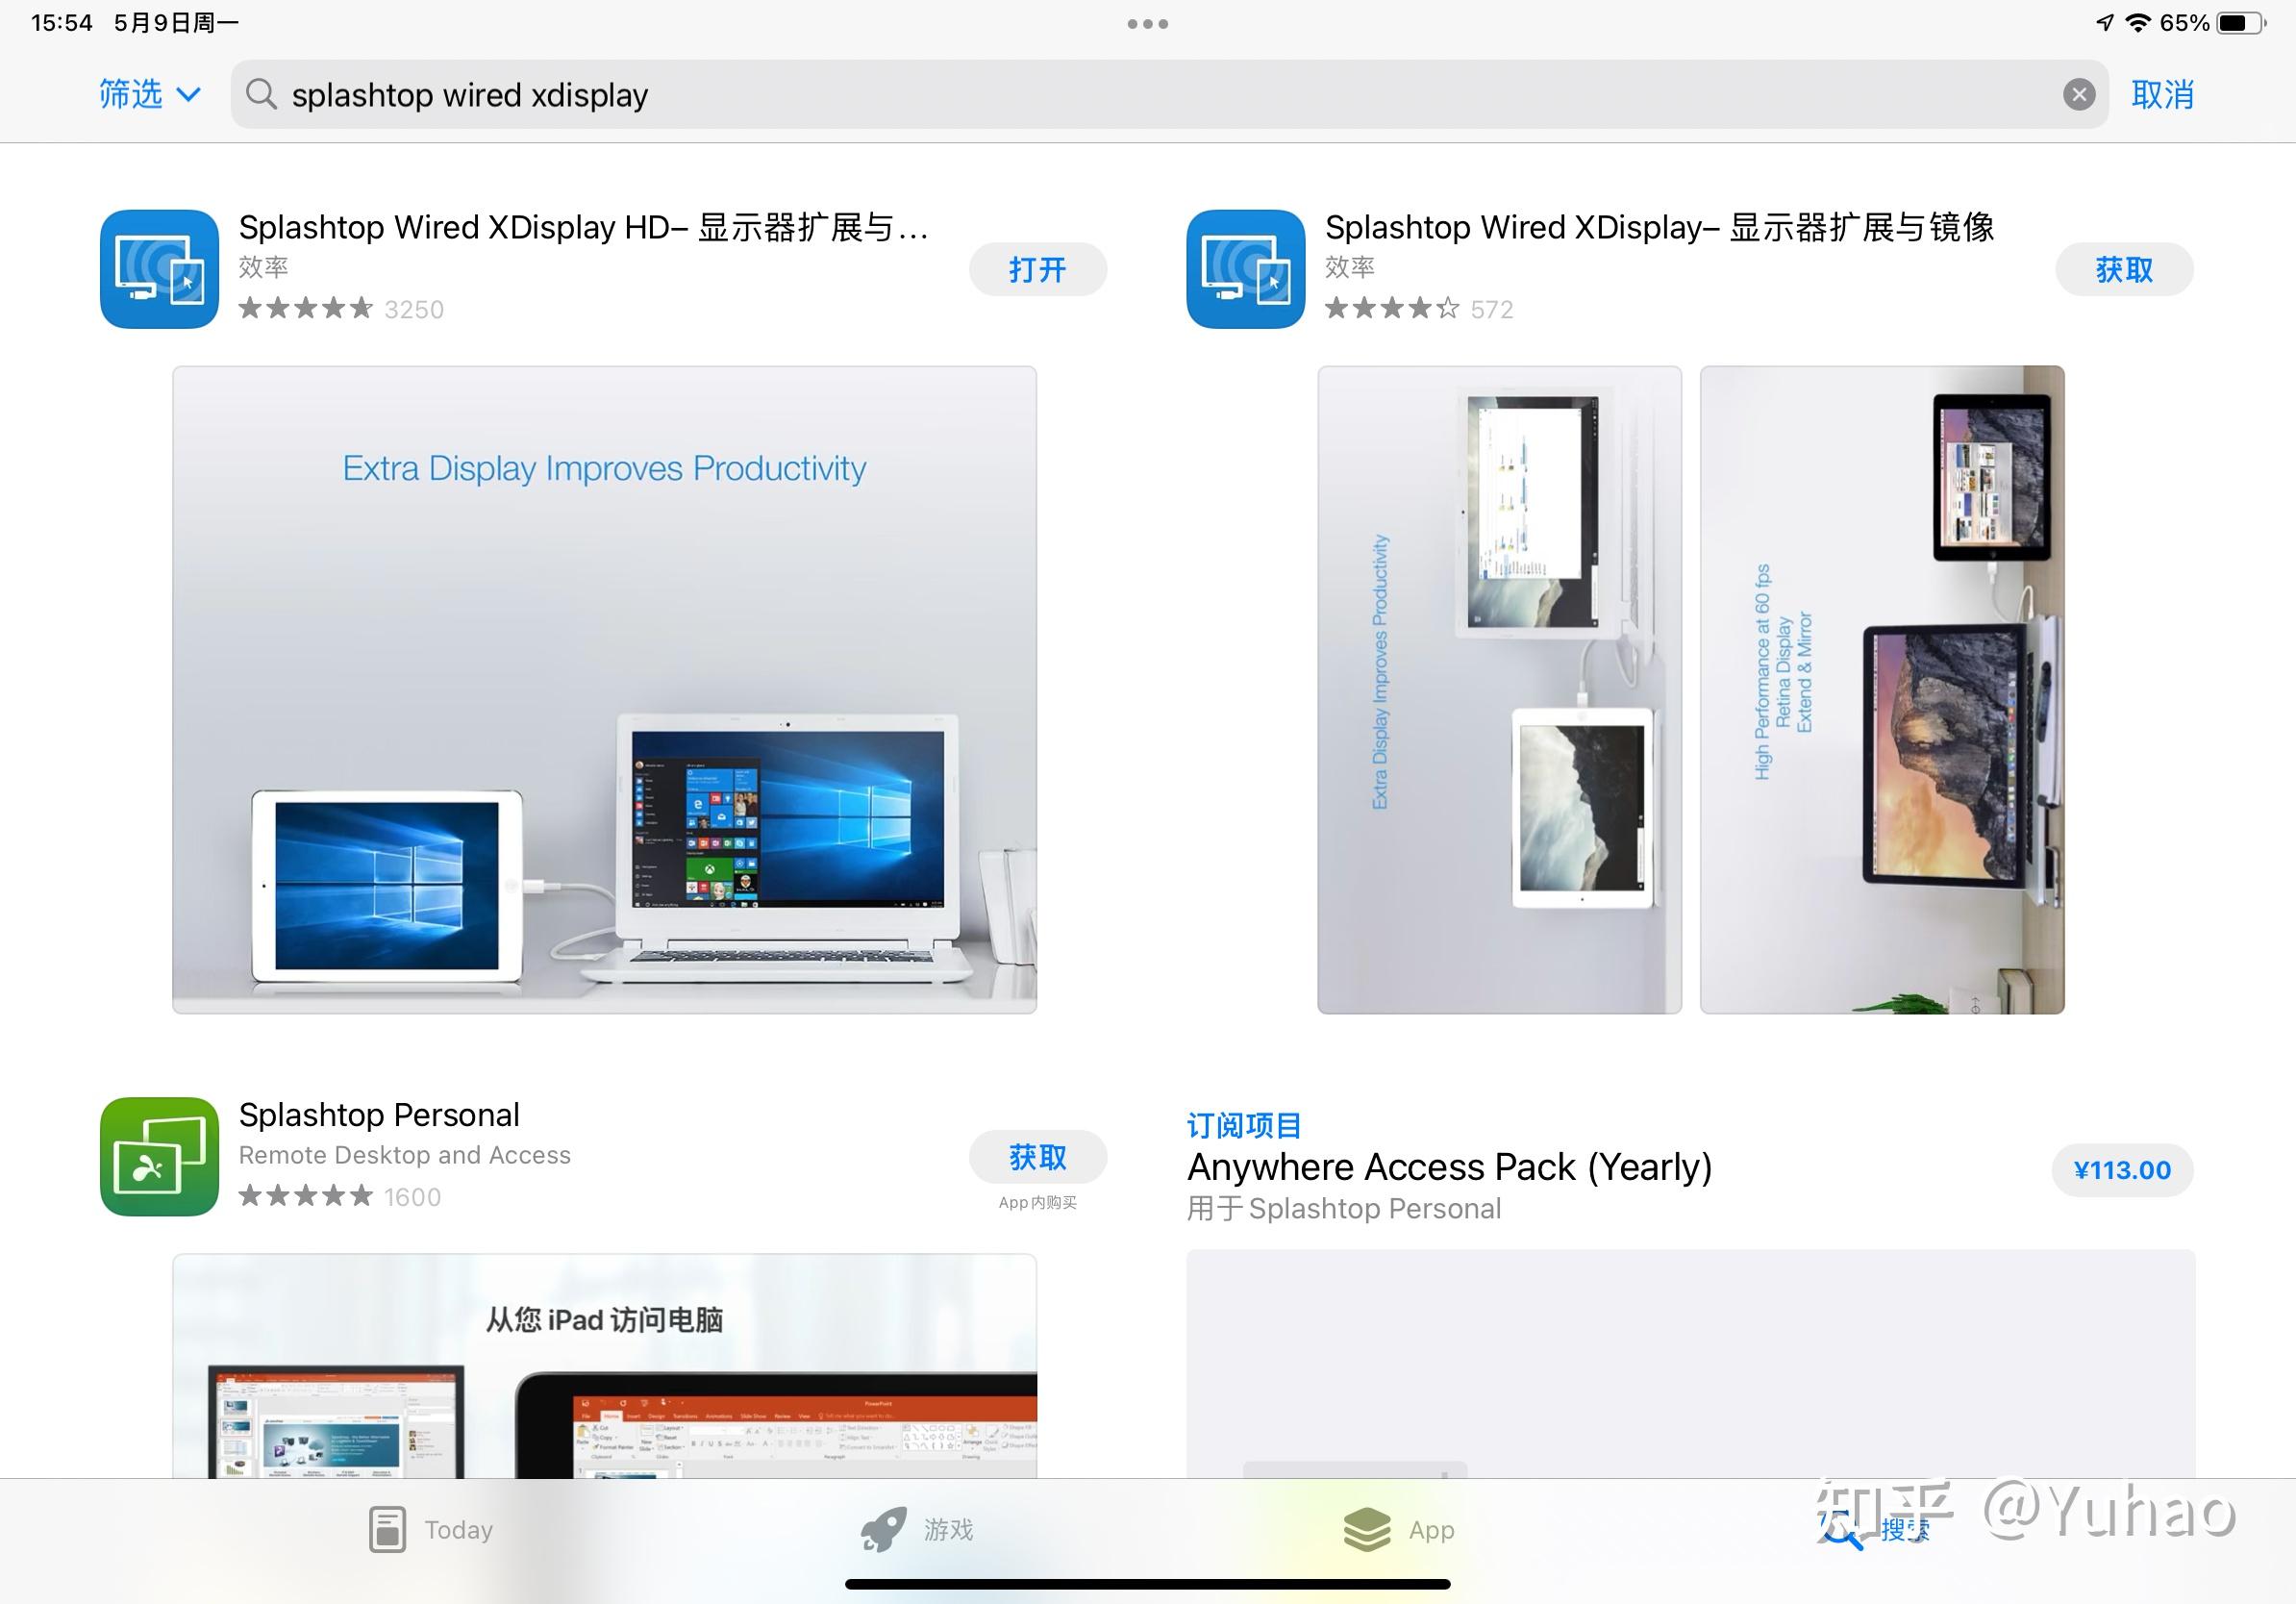
Task: Tap the green Splashtop Personal app icon
Action: [159, 1156]
